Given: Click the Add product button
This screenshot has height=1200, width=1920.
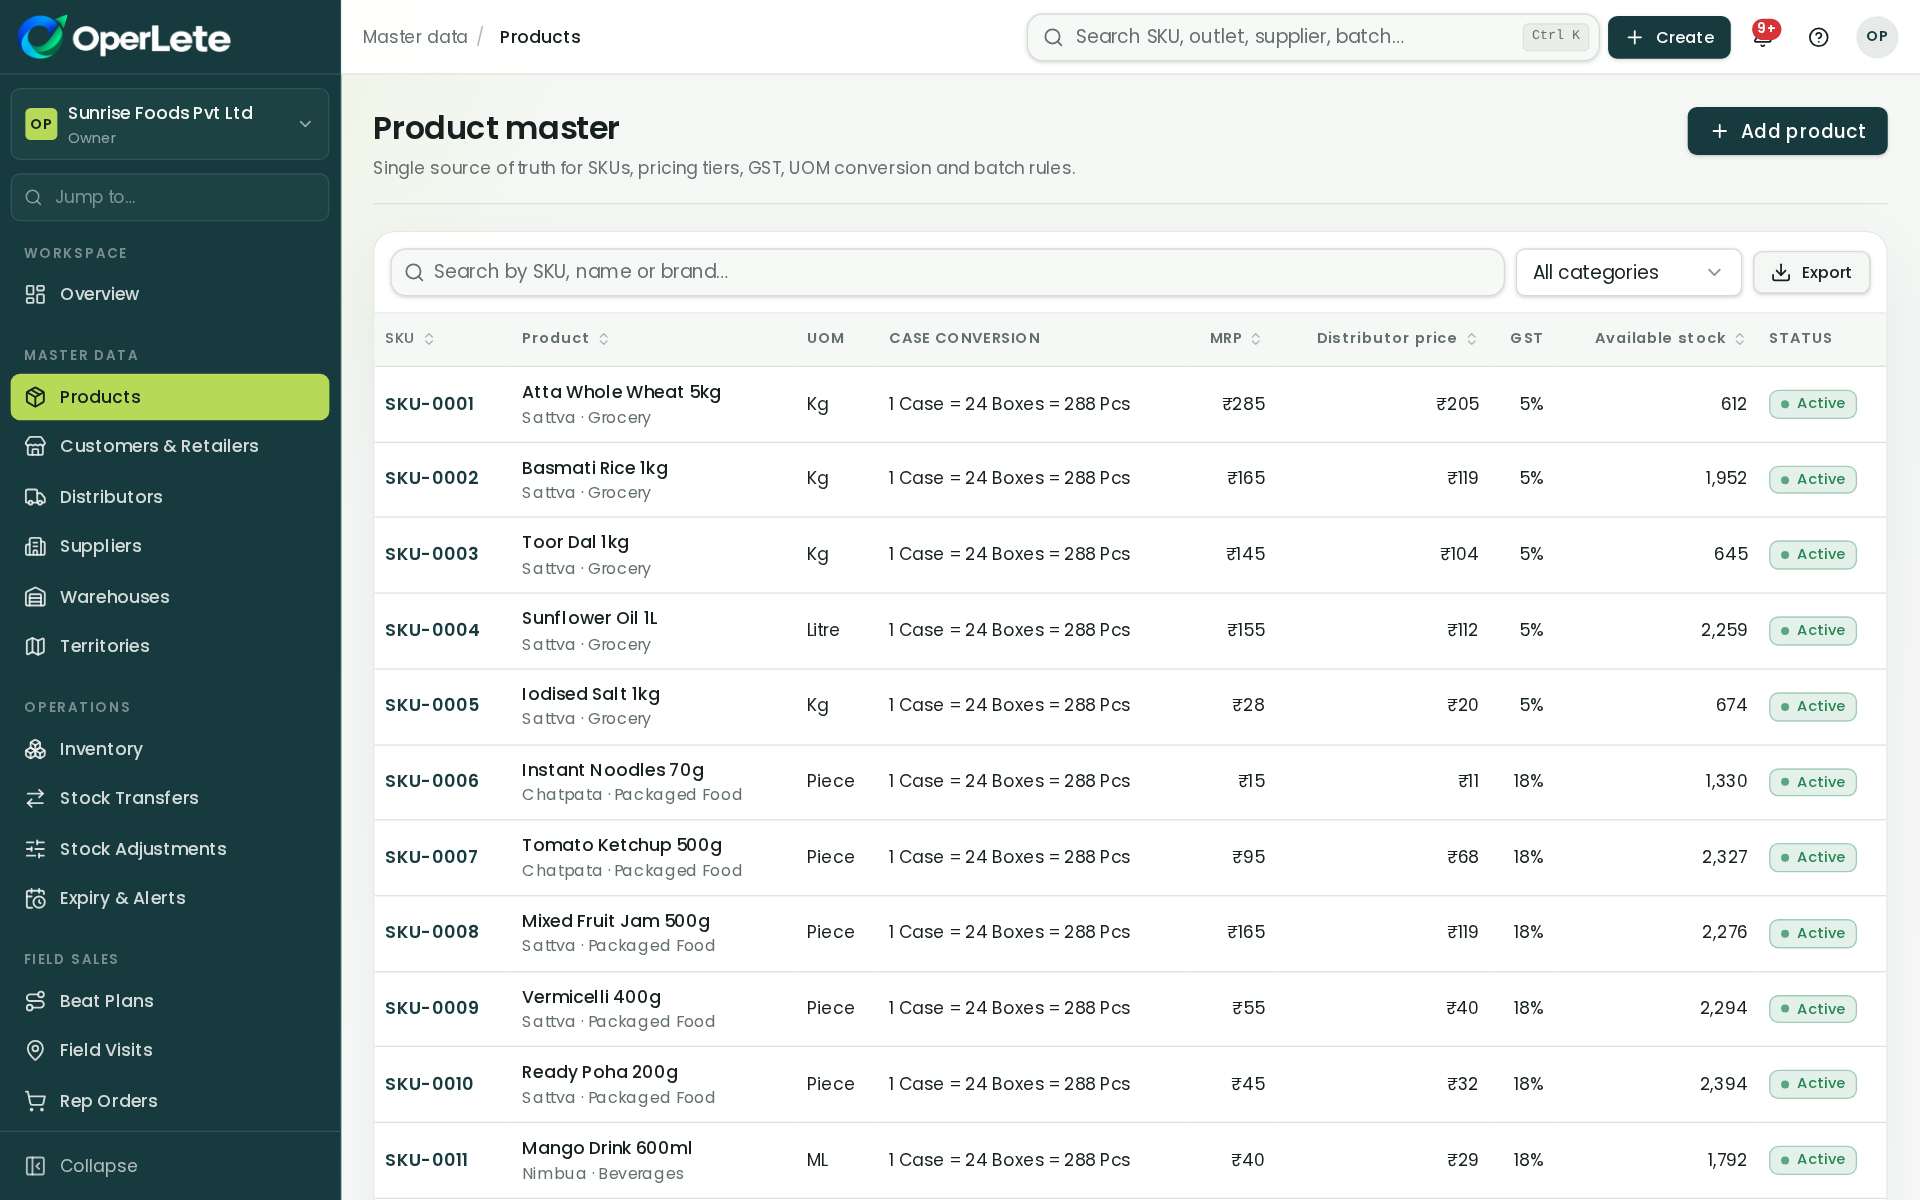Looking at the screenshot, I should (x=1787, y=131).
